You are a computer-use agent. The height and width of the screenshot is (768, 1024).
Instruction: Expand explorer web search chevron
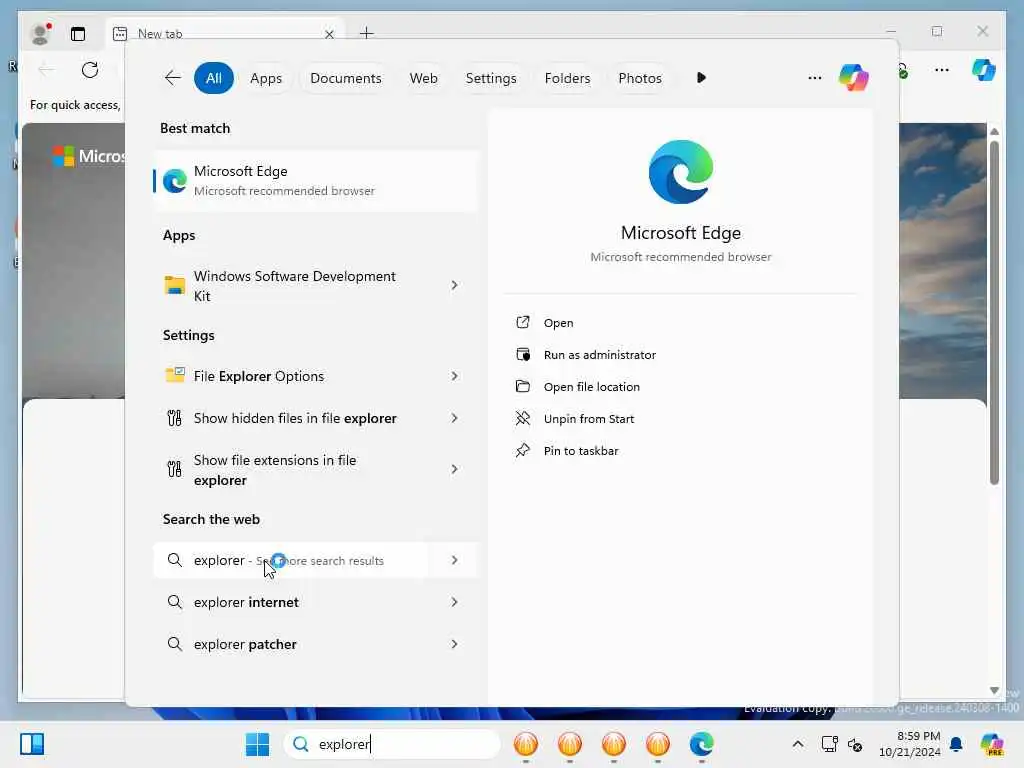point(455,560)
